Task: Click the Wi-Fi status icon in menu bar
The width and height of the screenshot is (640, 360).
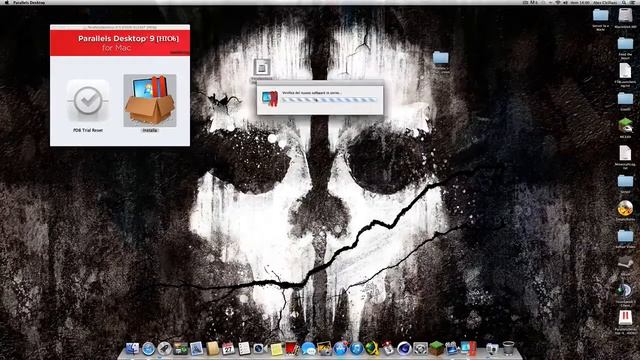Action: pos(558,2)
